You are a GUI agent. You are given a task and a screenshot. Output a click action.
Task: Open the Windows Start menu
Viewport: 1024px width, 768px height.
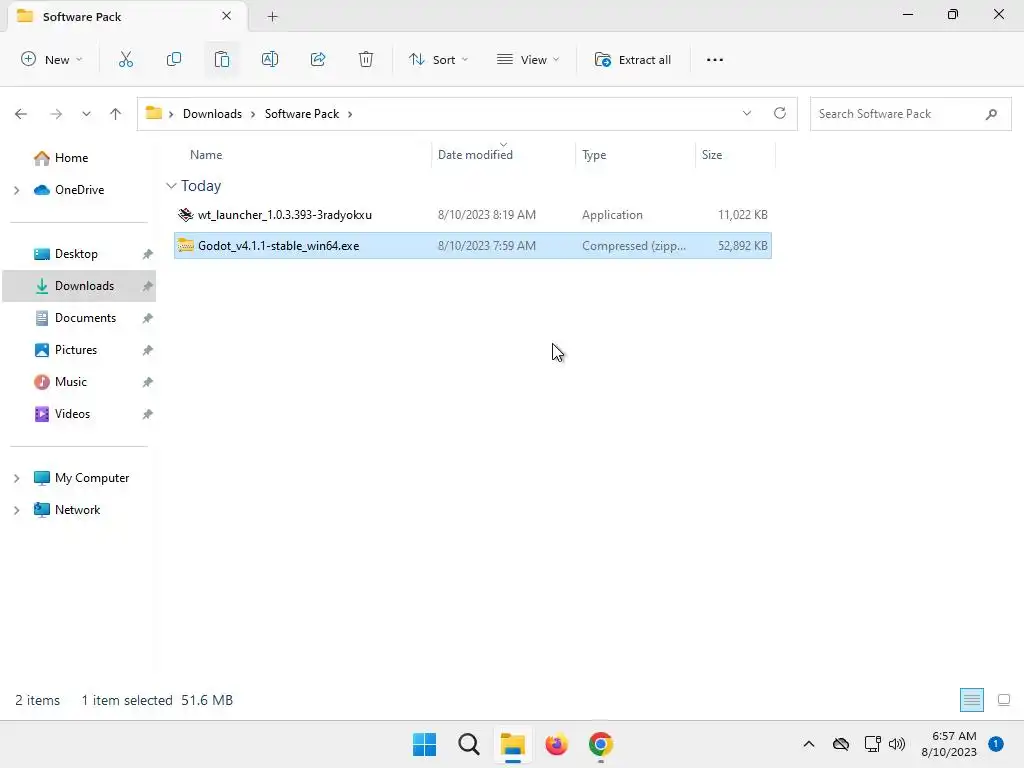424,744
